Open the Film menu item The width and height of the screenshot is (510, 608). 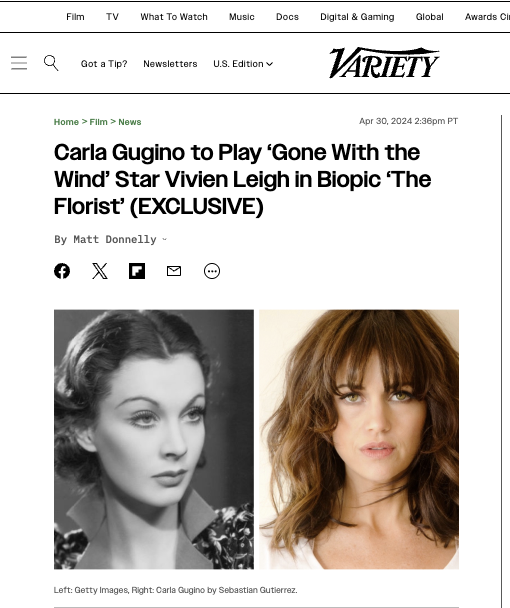[x=75, y=17]
